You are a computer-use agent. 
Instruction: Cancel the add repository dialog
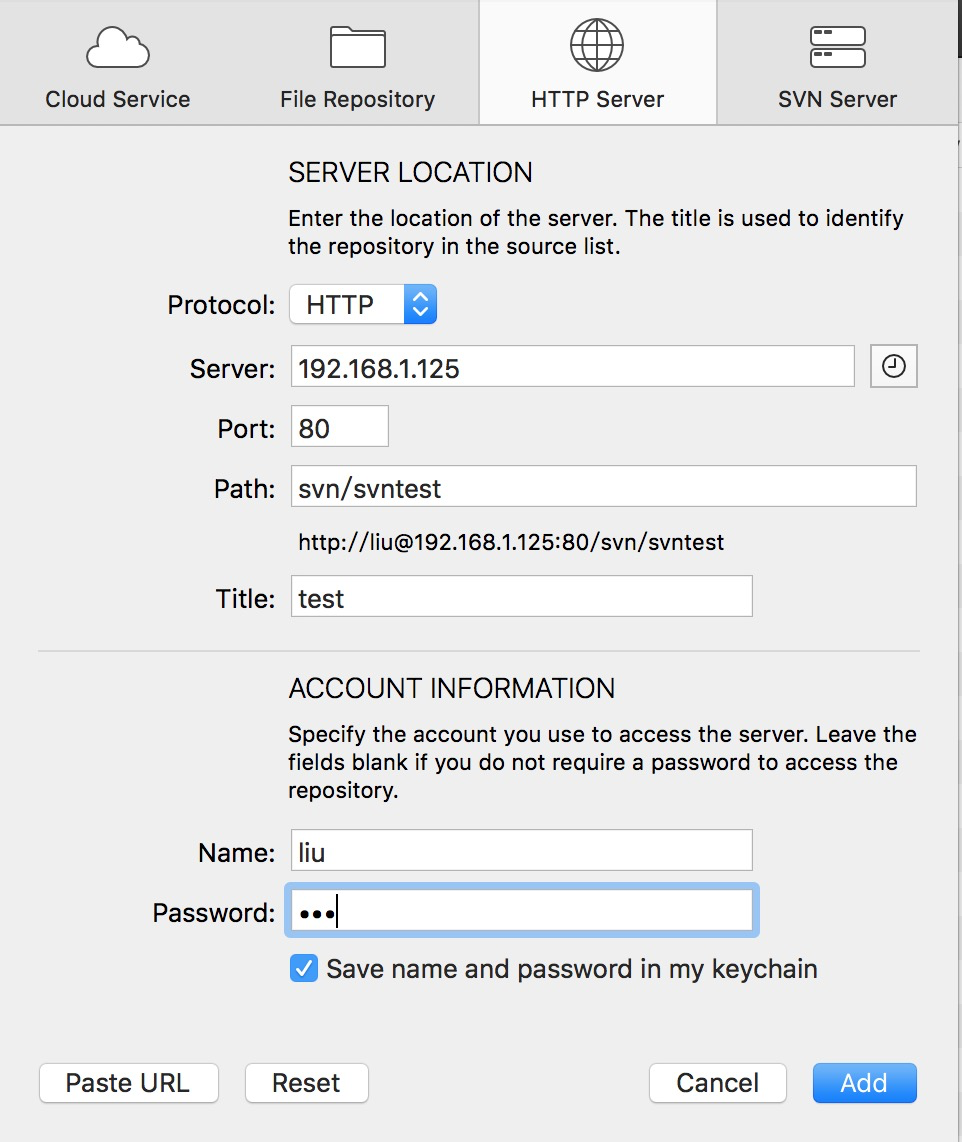click(717, 1083)
